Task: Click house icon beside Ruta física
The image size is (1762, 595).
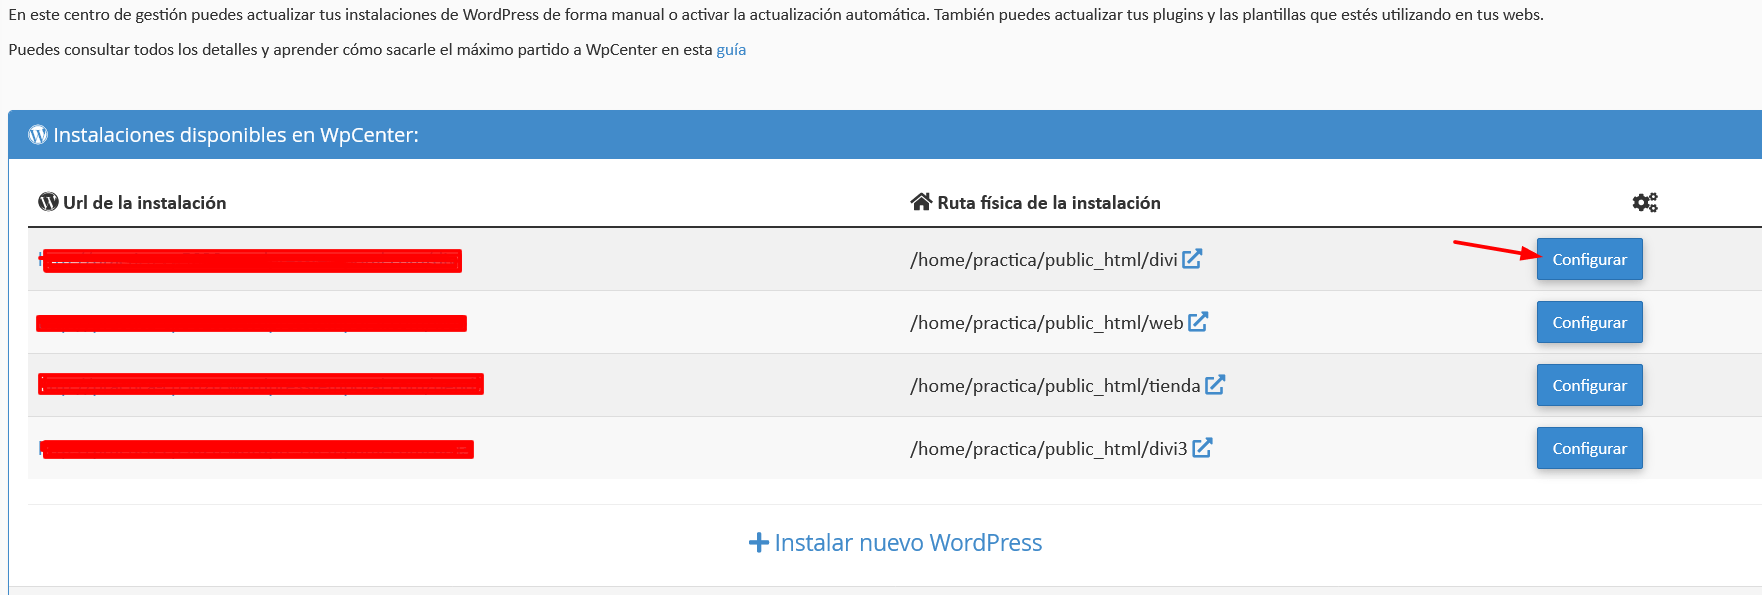Action: click(x=921, y=202)
